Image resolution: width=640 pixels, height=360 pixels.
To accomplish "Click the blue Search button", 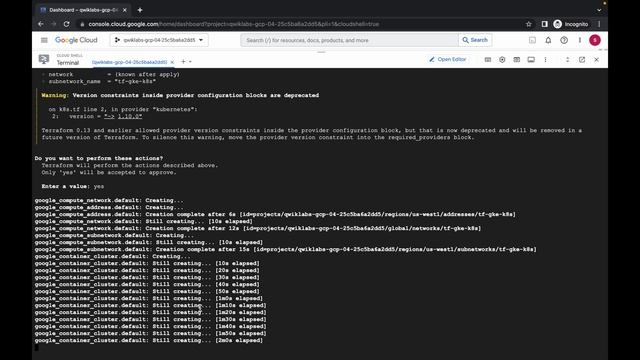I will pos(475,40).
